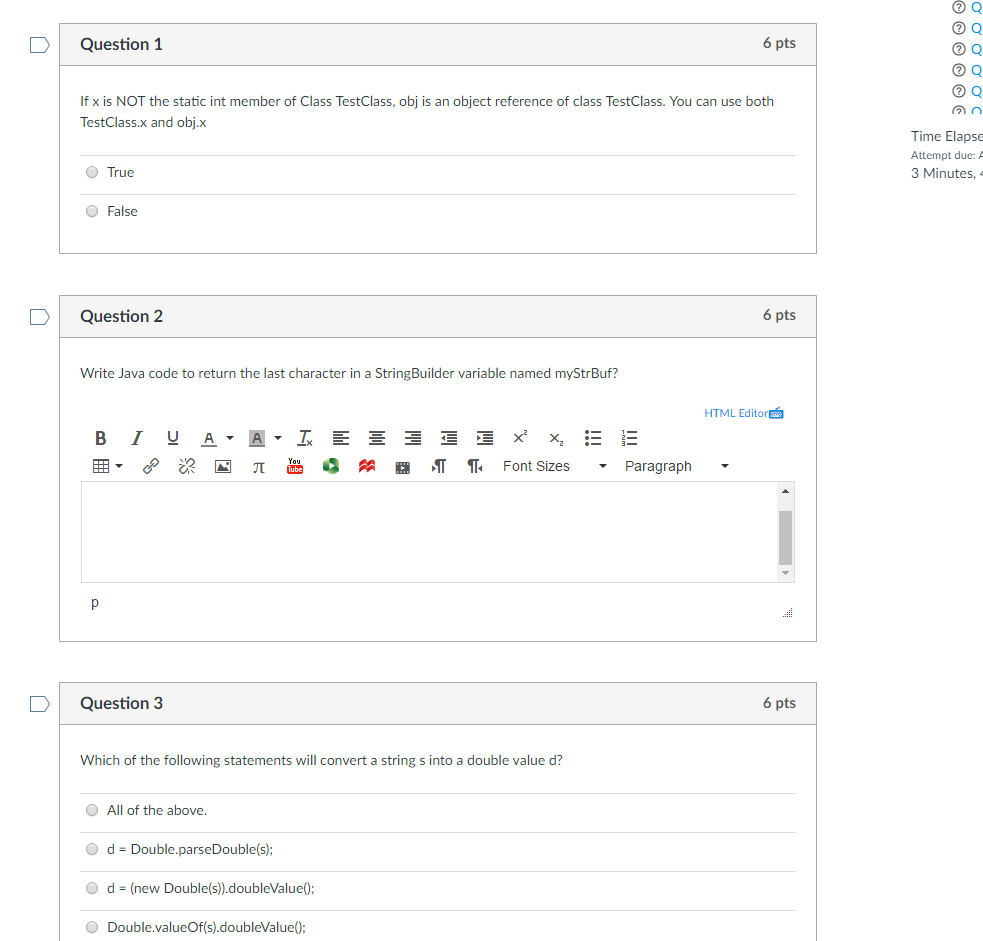
Task: Select True for Question 1
Action: point(92,172)
